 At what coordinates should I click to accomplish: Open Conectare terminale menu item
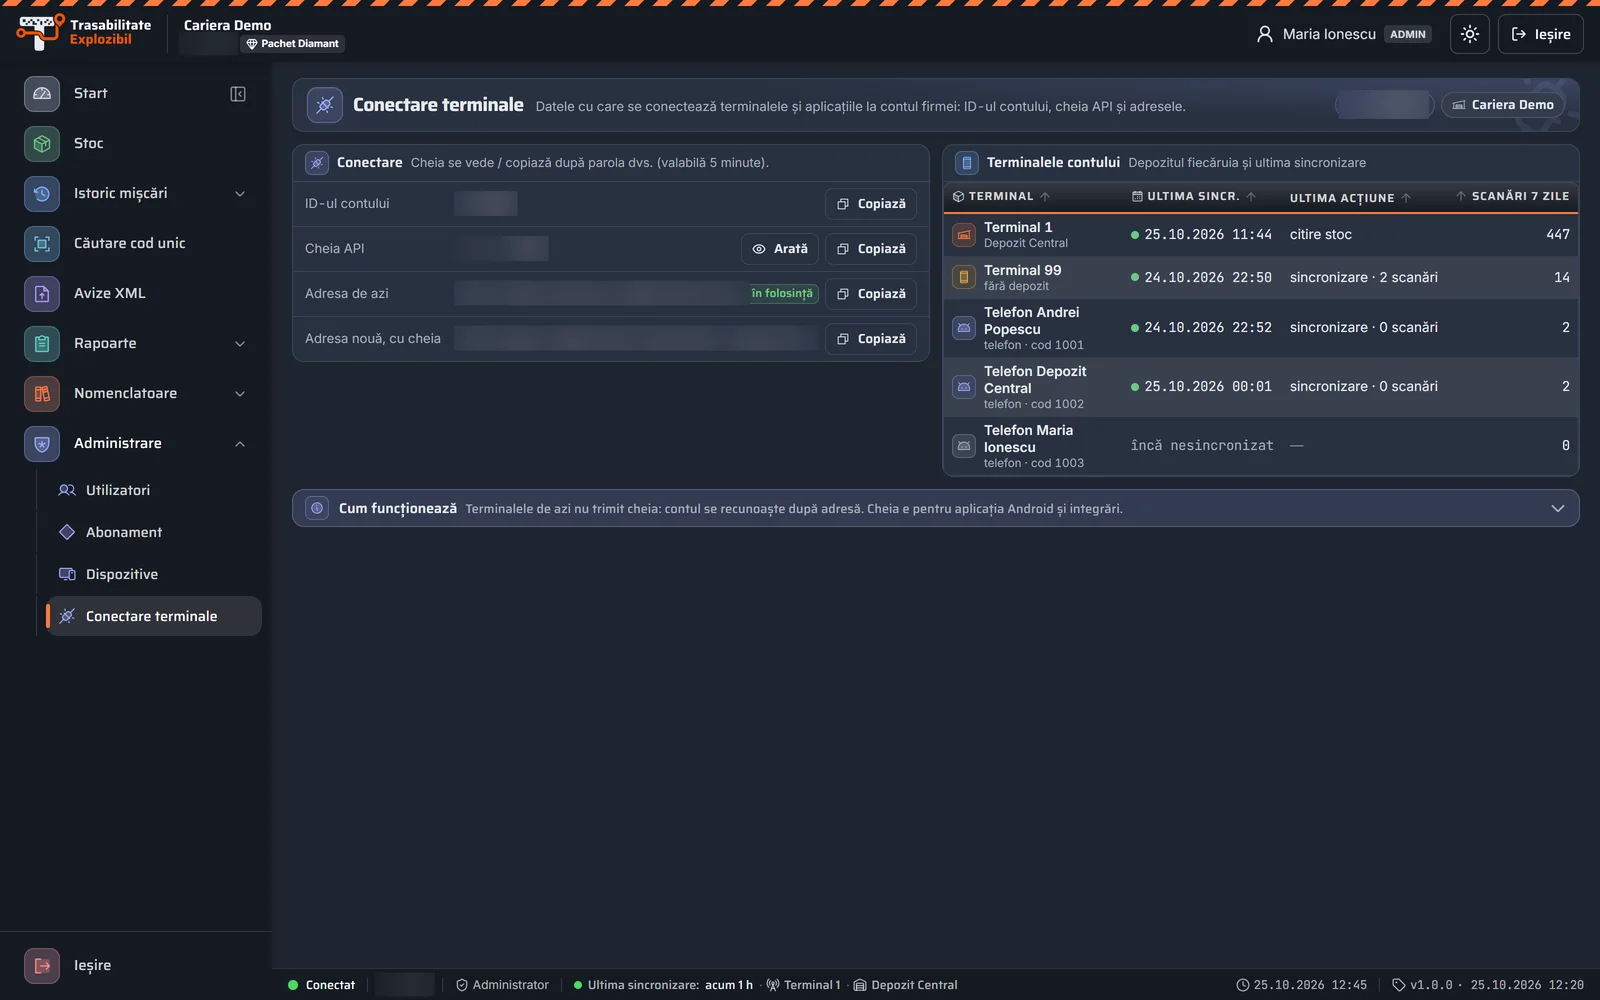154,616
